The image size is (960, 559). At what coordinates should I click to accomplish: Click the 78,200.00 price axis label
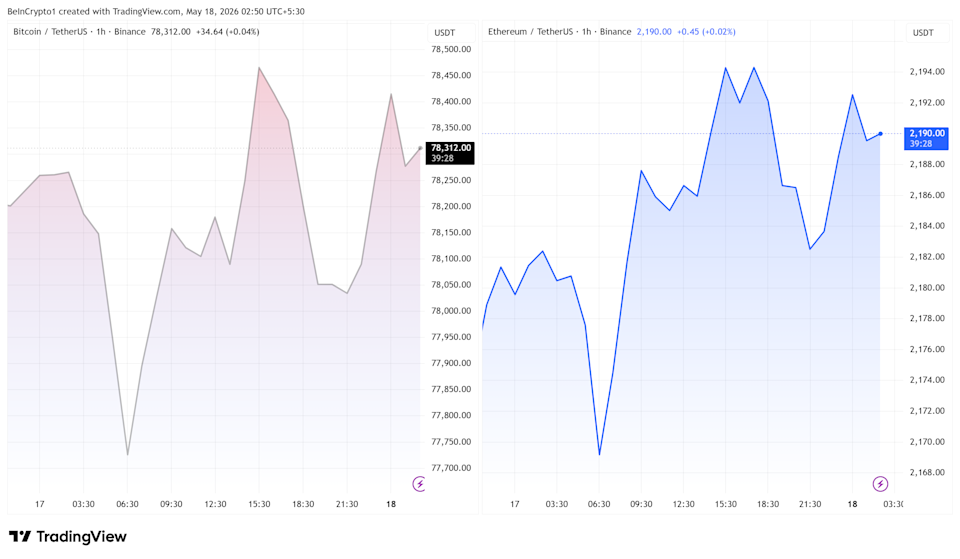[x=451, y=206]
